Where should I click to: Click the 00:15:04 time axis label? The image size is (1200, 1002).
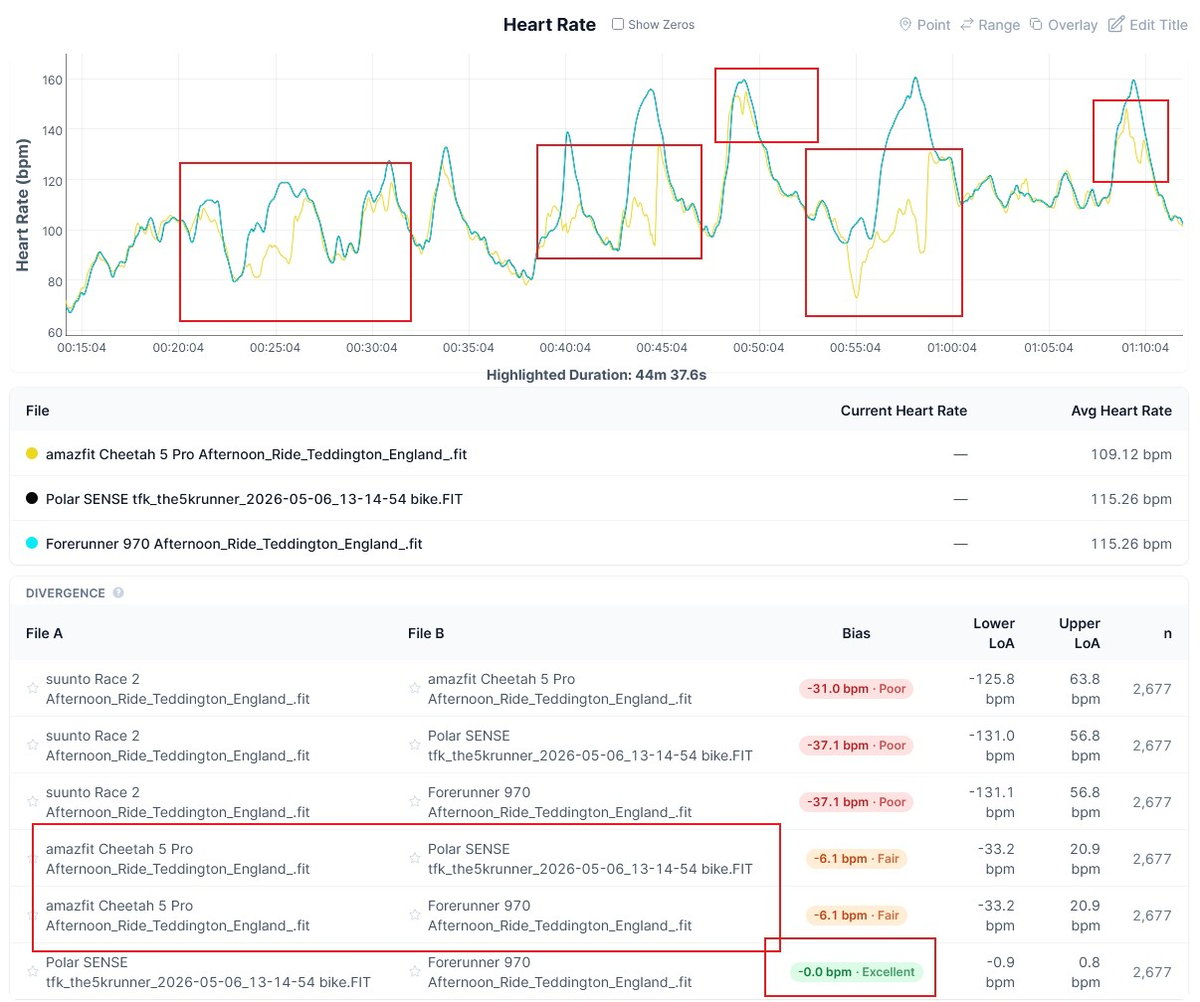tap(82, 348)
